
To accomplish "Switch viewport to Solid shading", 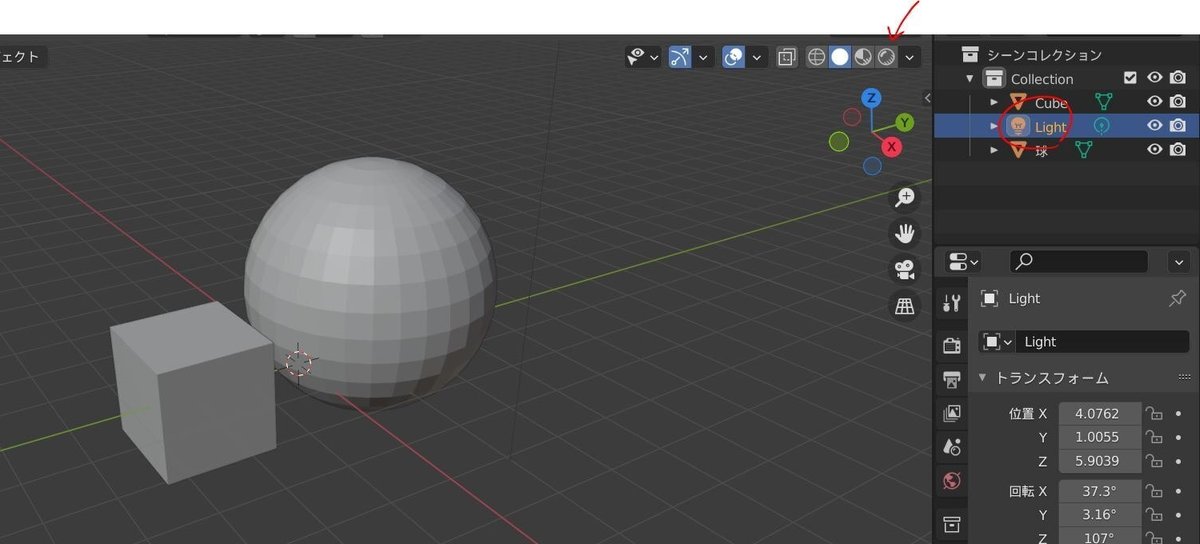I will [x=840, y=57].
